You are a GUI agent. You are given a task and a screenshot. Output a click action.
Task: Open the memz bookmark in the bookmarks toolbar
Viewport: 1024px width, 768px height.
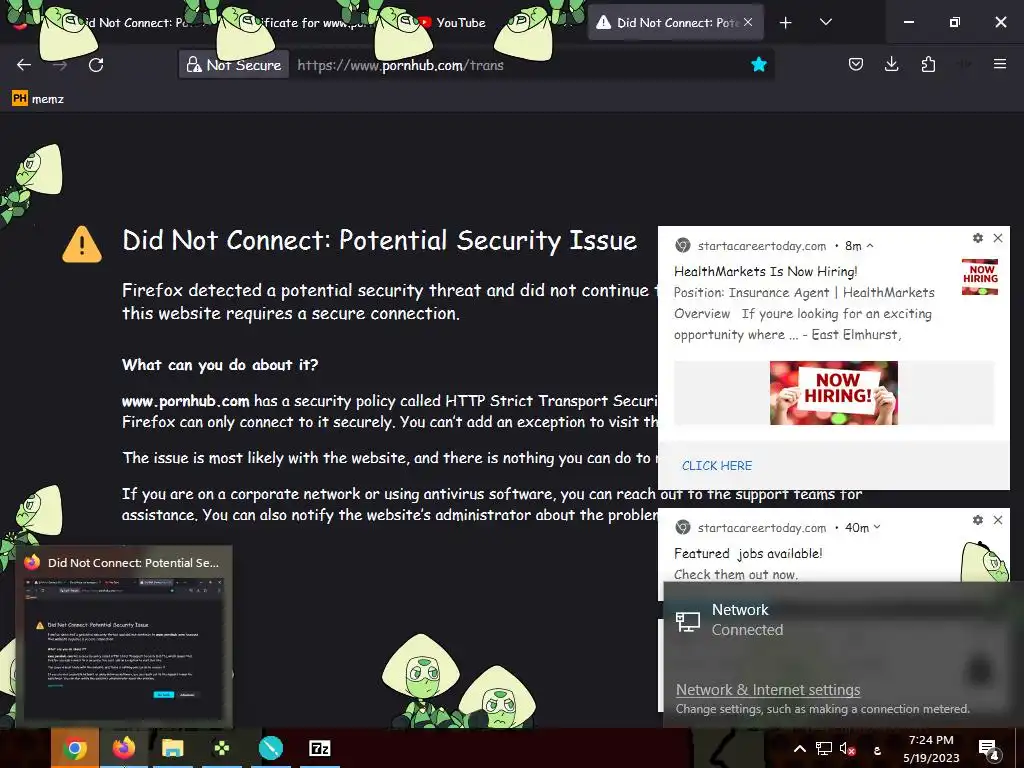pyautogui.click(x=38, y=99)
